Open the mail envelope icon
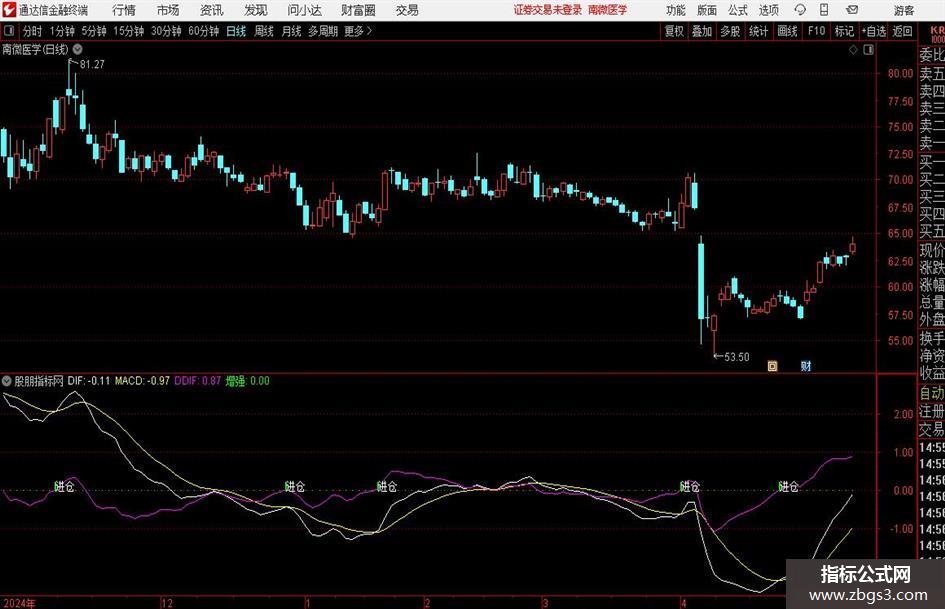 [852, 10]
